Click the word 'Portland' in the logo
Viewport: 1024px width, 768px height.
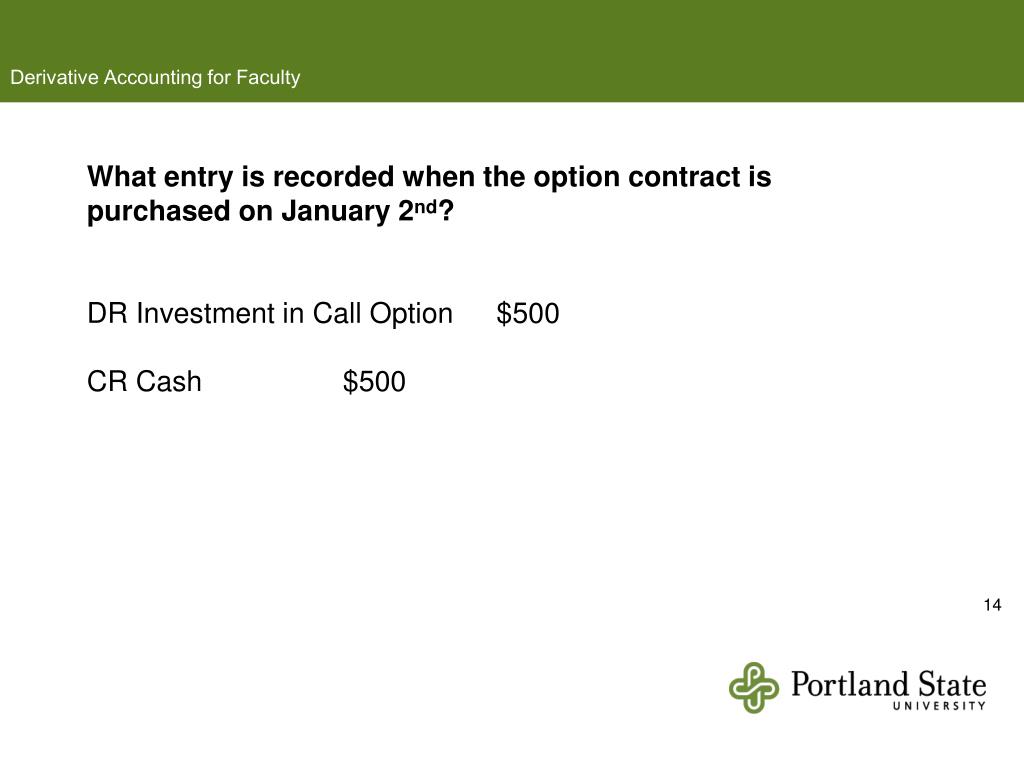tap(850, 684)
